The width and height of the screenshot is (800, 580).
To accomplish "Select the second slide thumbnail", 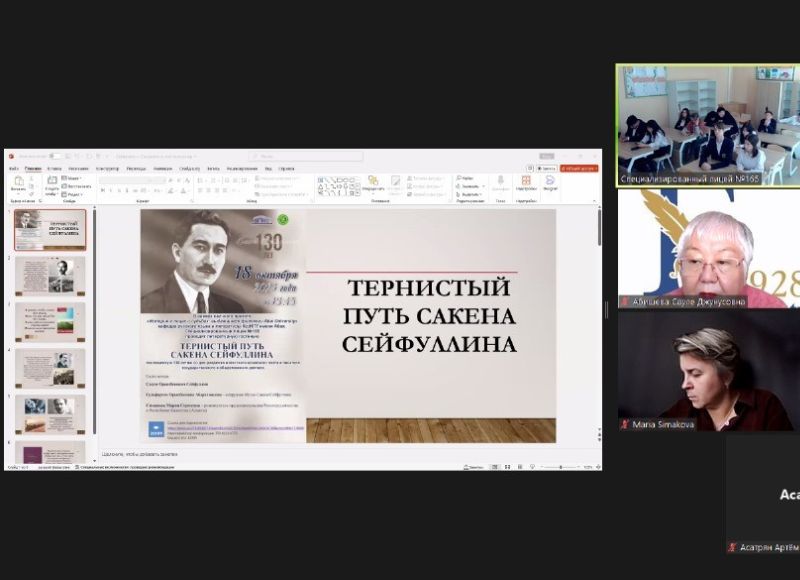I will [50, 276].
